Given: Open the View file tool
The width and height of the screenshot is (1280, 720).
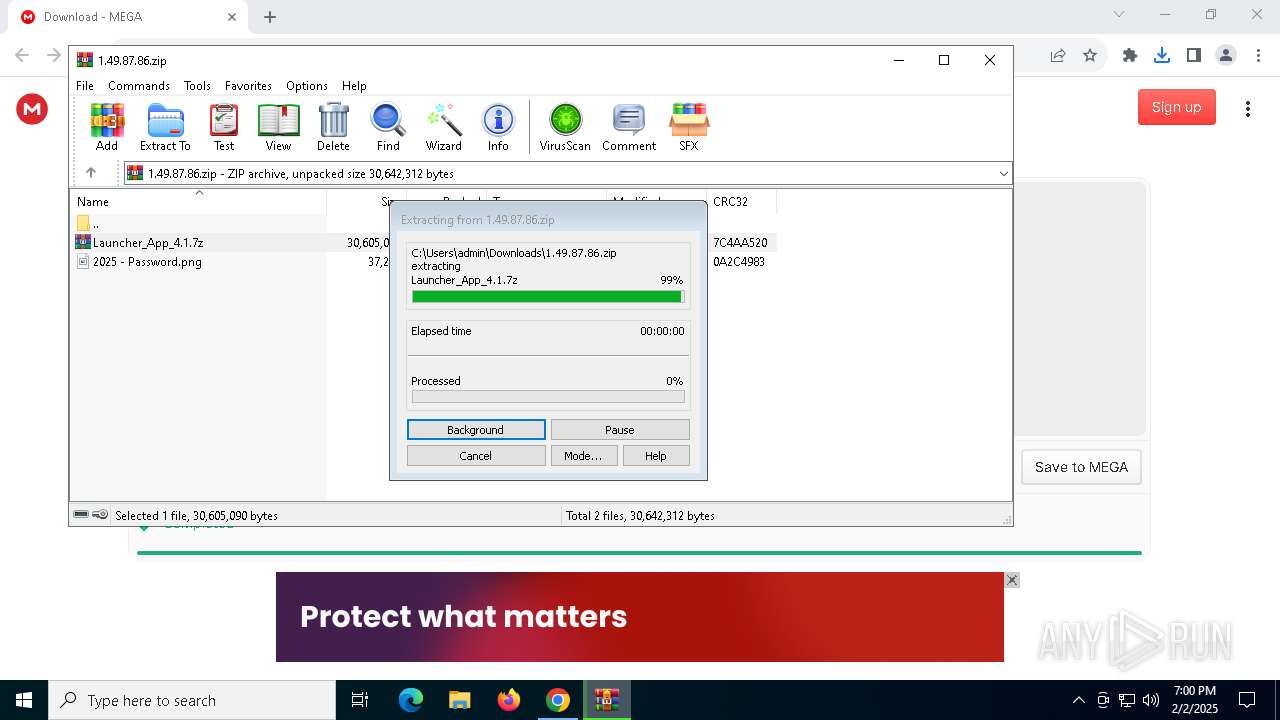Looking at the screenshot, I should pos(278,127).
